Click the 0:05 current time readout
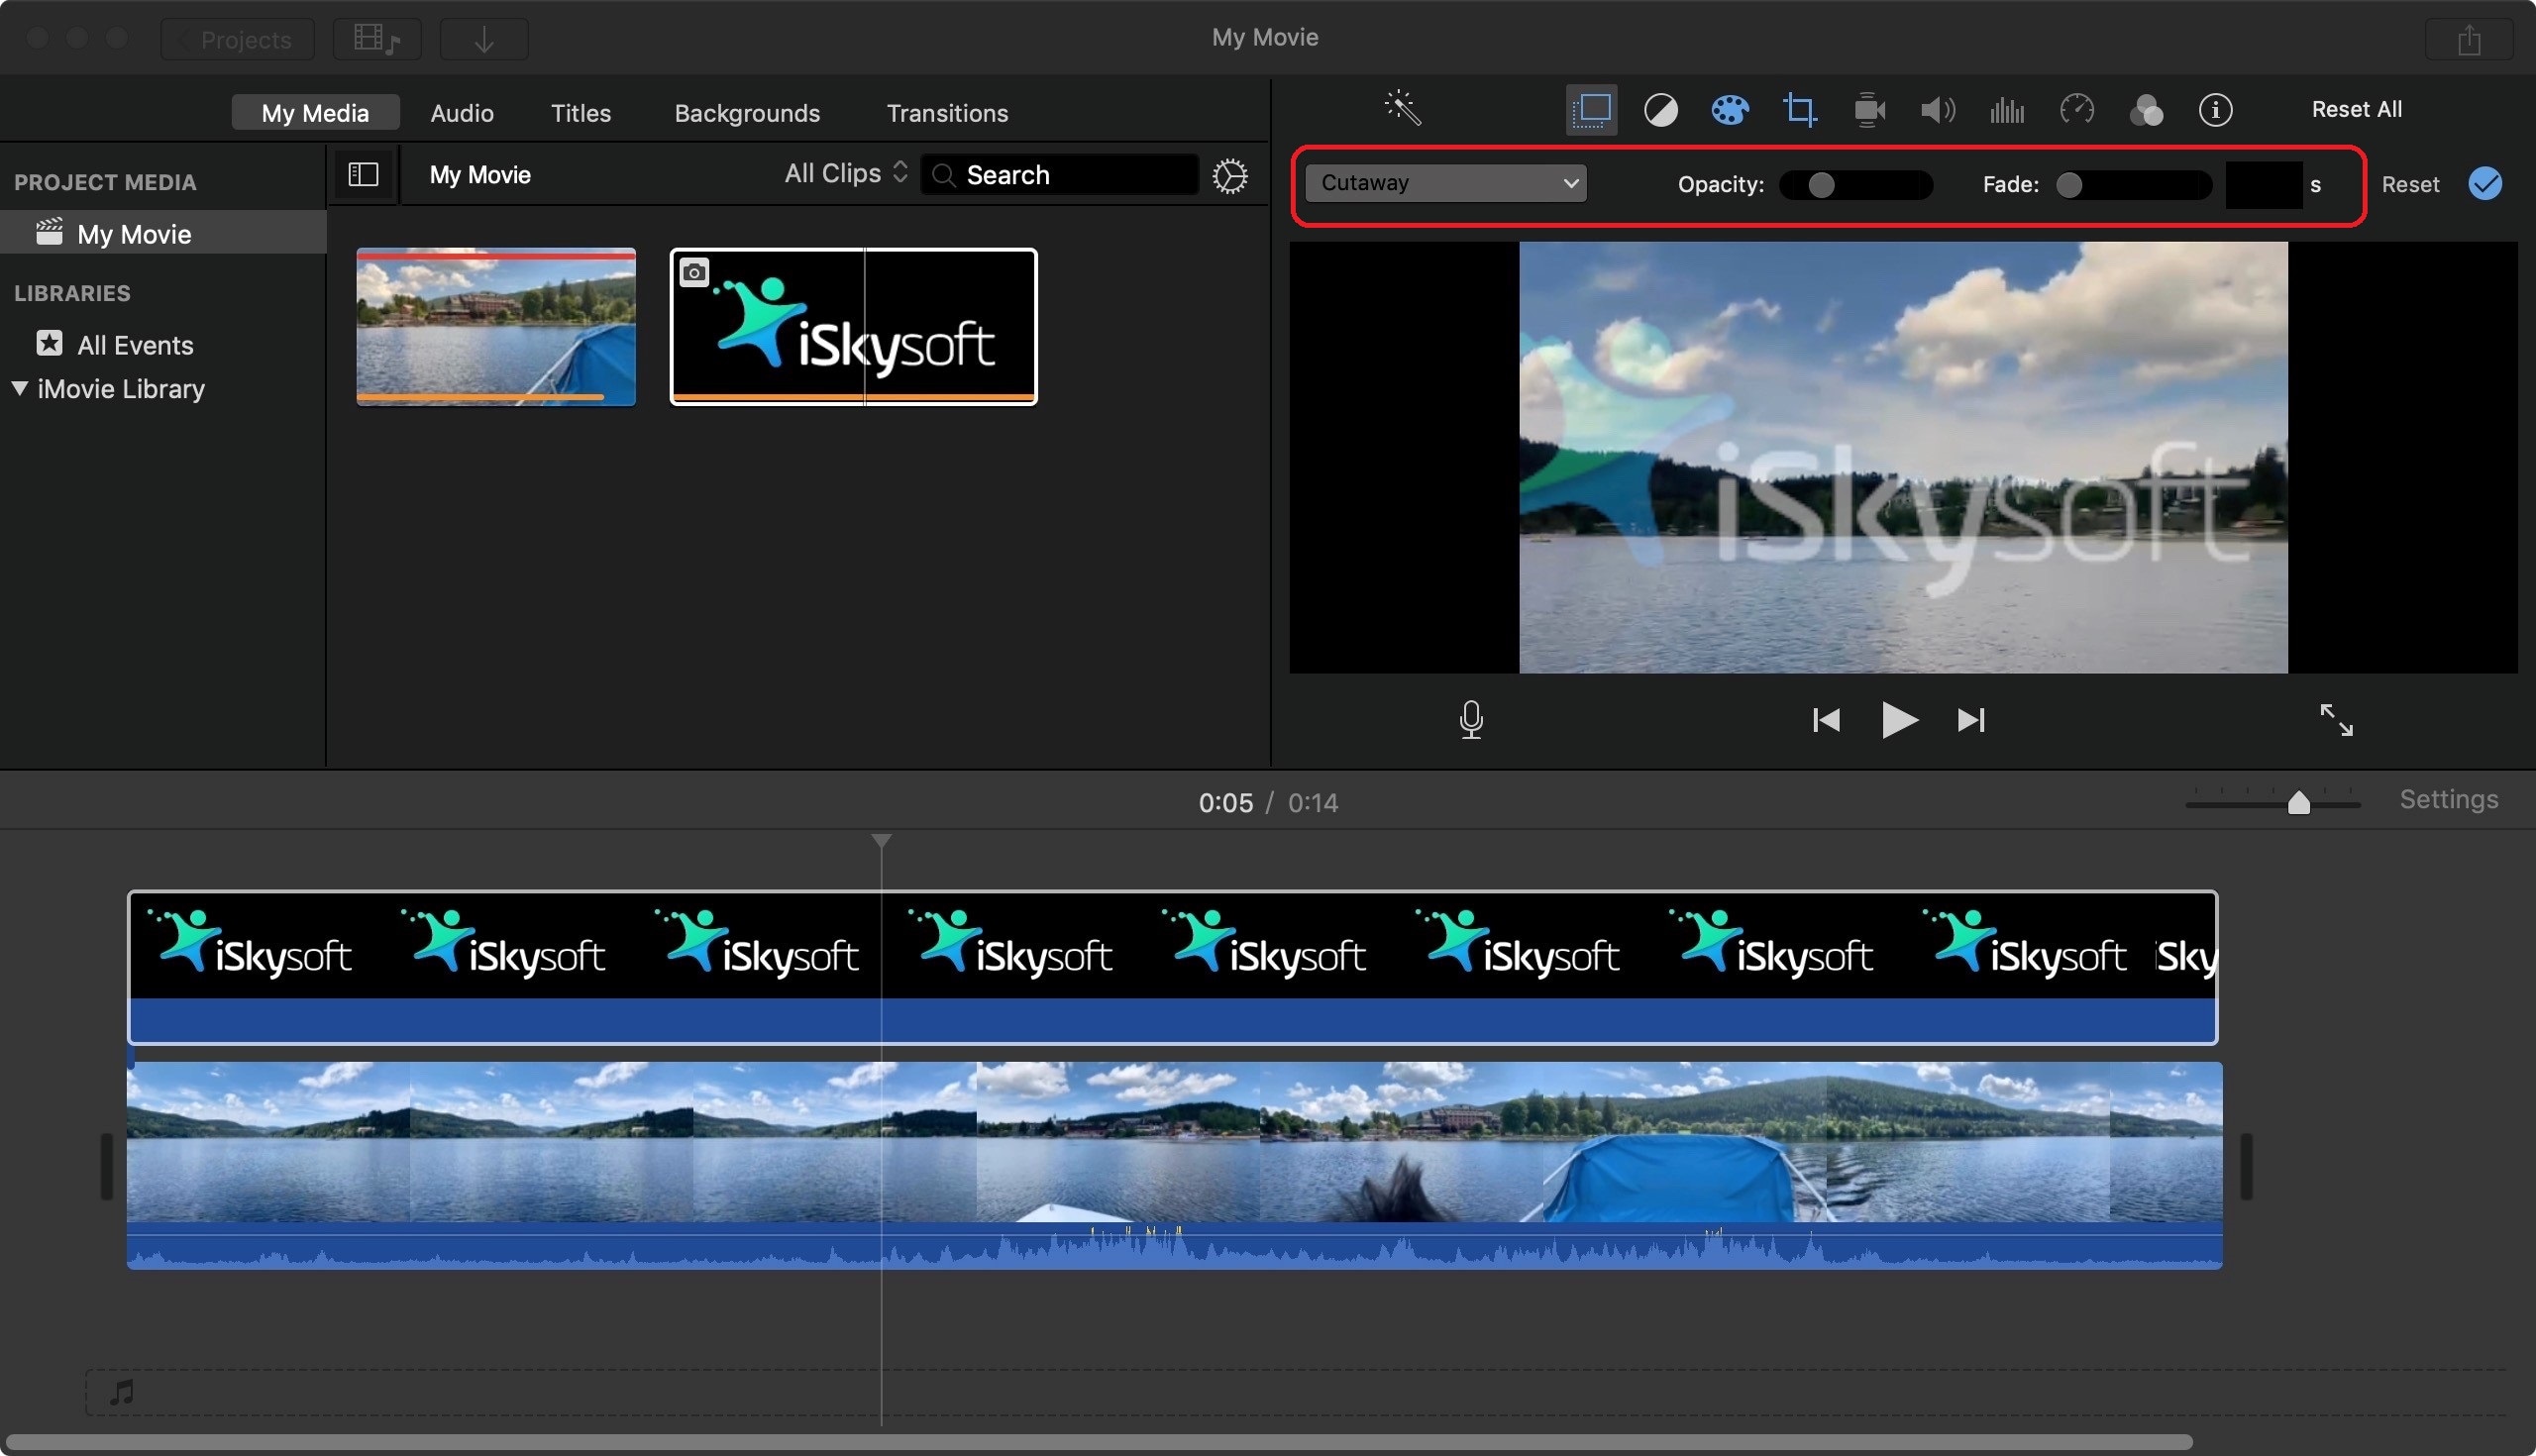Image resolution: width=2536 pixels, height=1456 pixels. (1225, 802)
